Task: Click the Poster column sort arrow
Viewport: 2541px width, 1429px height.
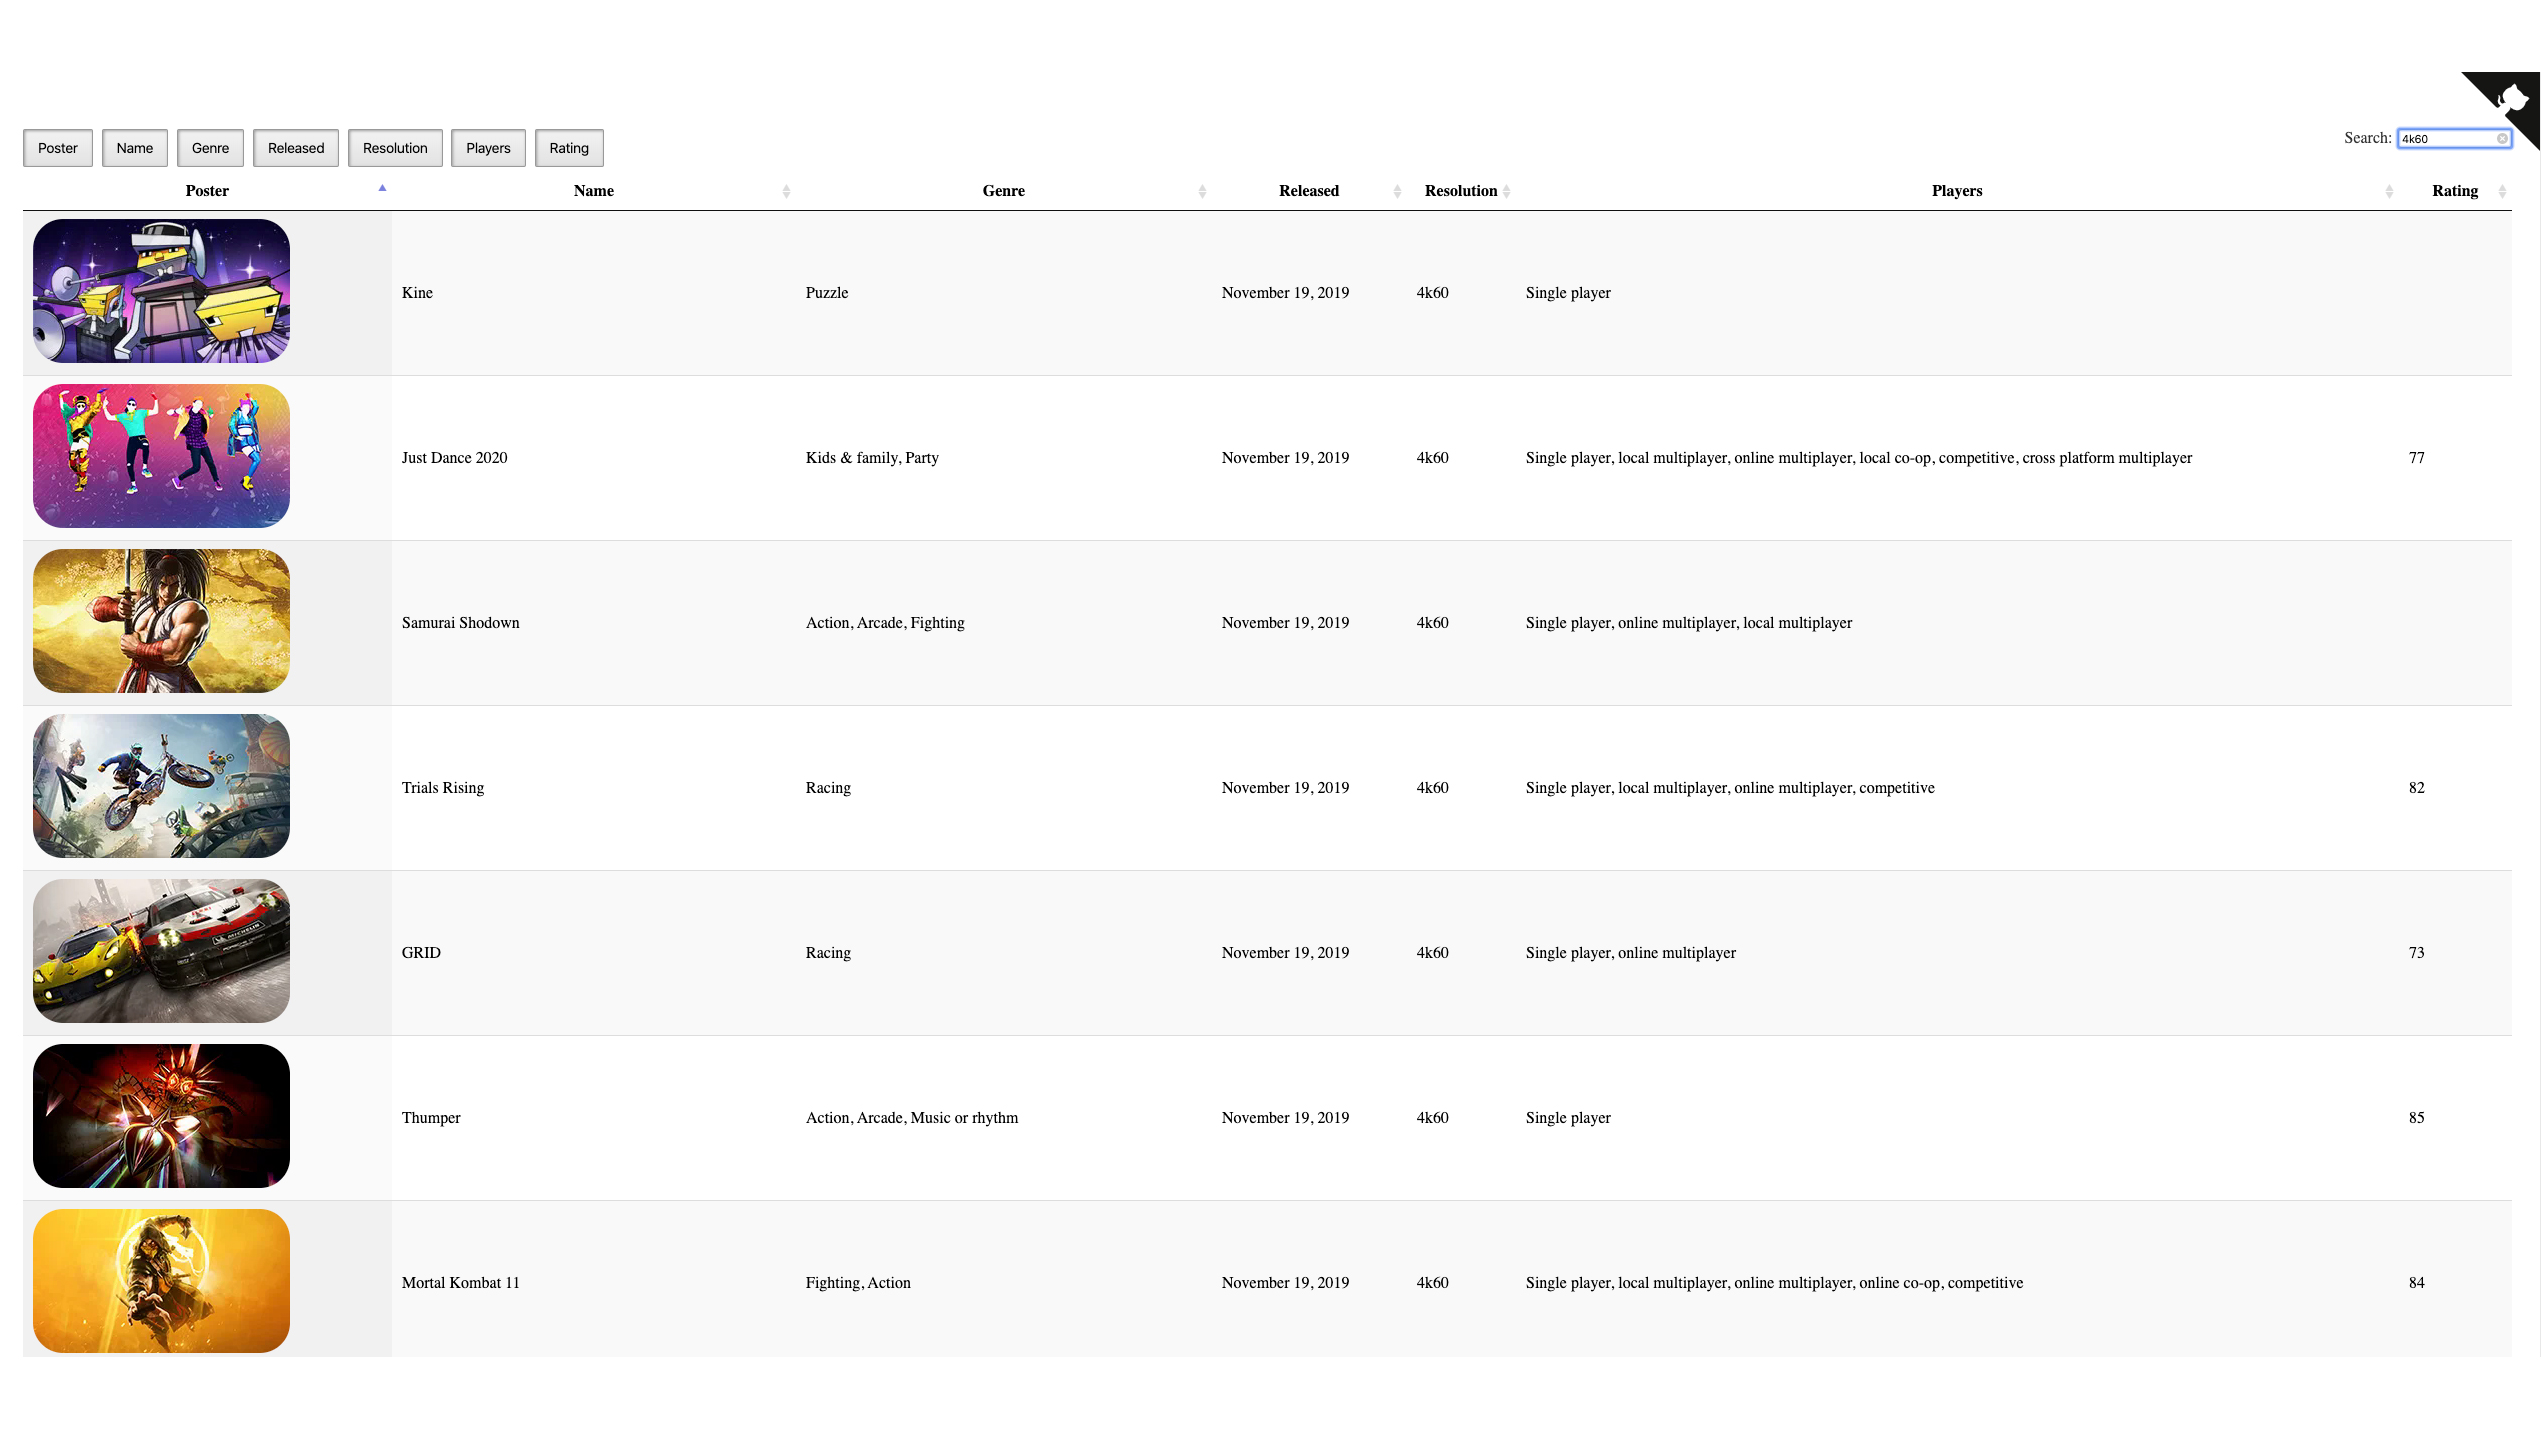Action: pyautogui.click(x=382, y=189)
